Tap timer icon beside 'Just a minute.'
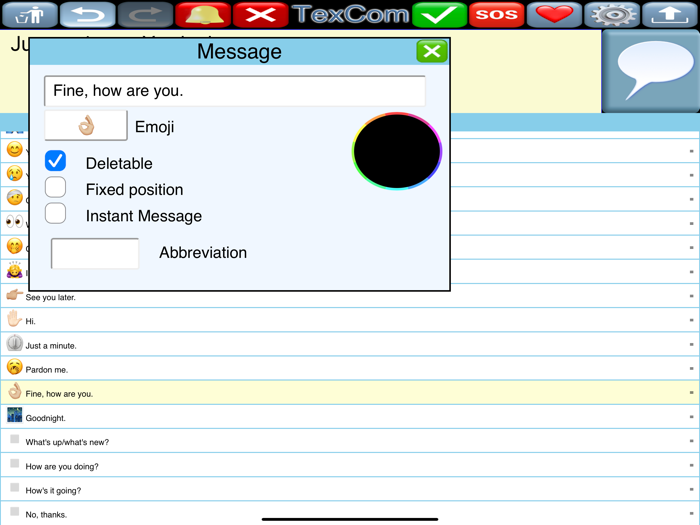The width and height of the screenshot is (700, 525). pyautogui.click(x=15, y=343)
